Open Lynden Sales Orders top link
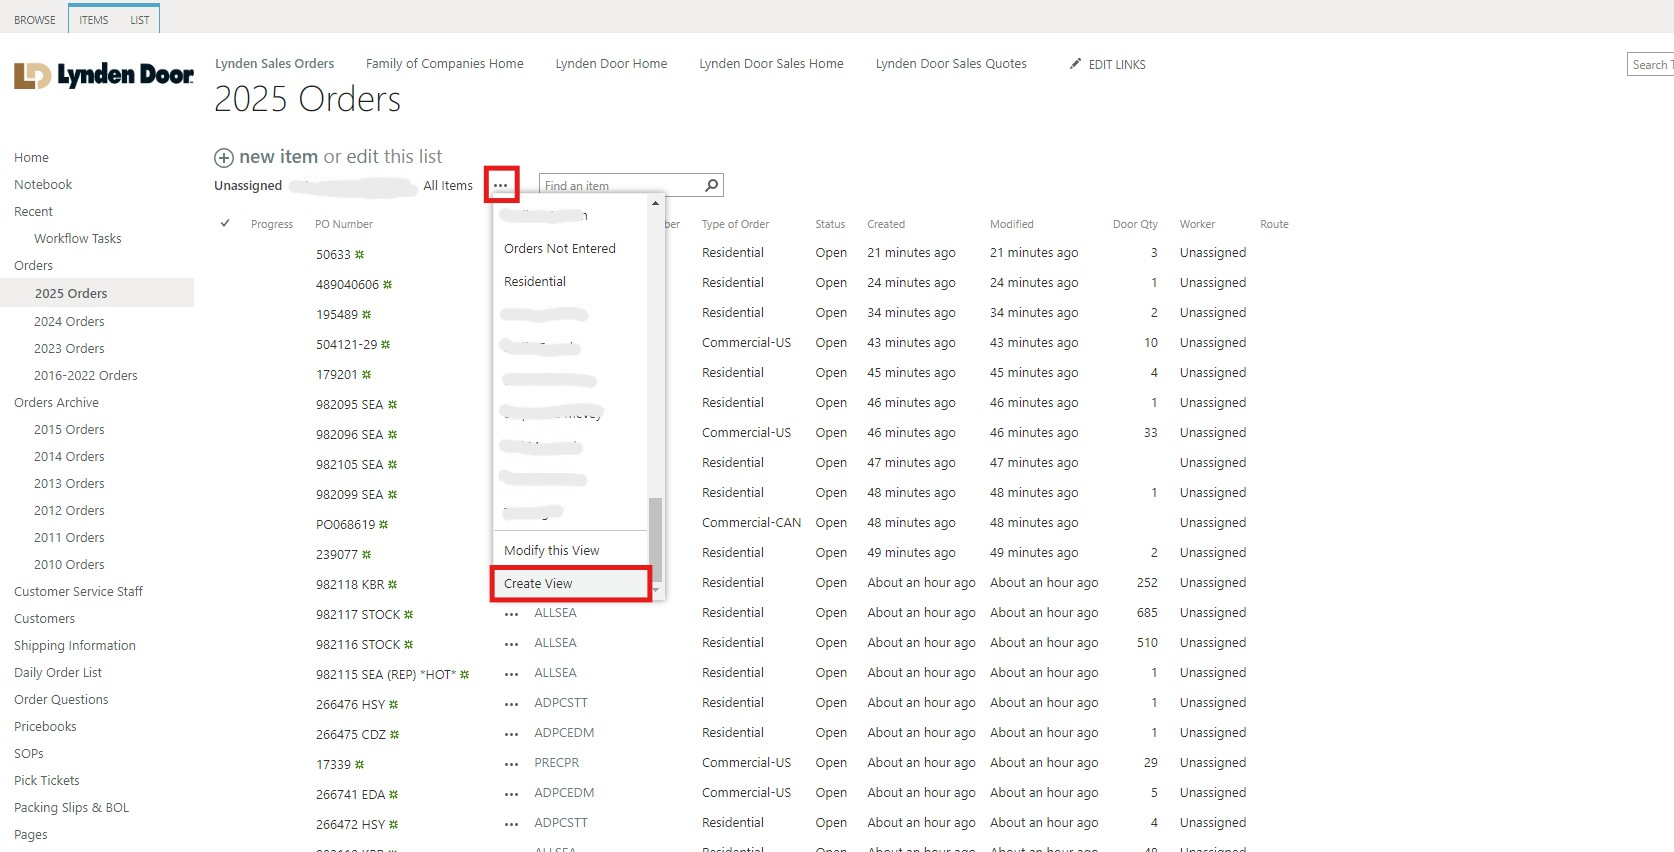 274,63
